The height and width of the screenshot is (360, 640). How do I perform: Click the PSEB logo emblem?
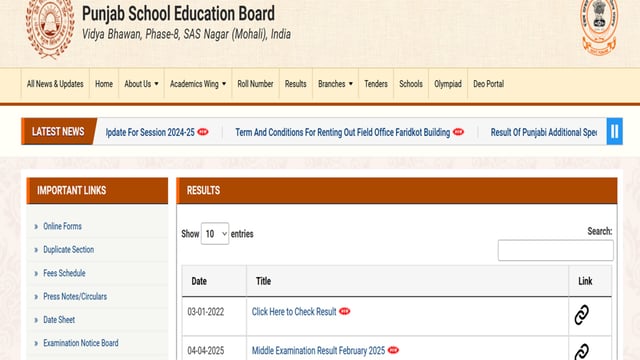pyautogui.click(x=50, y=29)
